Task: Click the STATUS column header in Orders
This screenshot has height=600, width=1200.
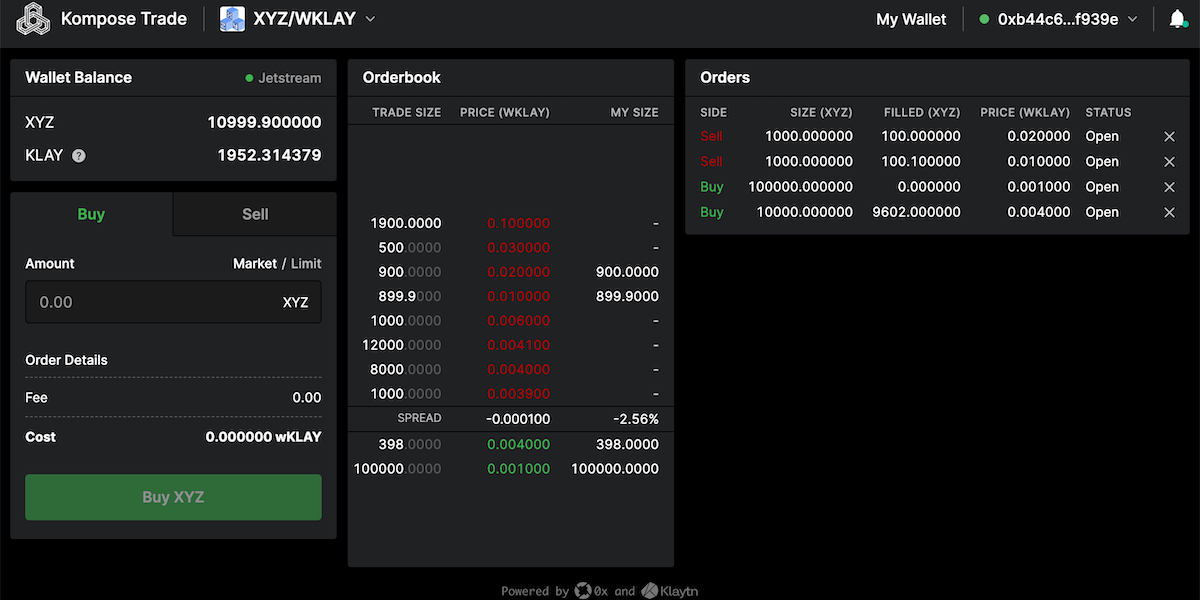Action: 1108,113
